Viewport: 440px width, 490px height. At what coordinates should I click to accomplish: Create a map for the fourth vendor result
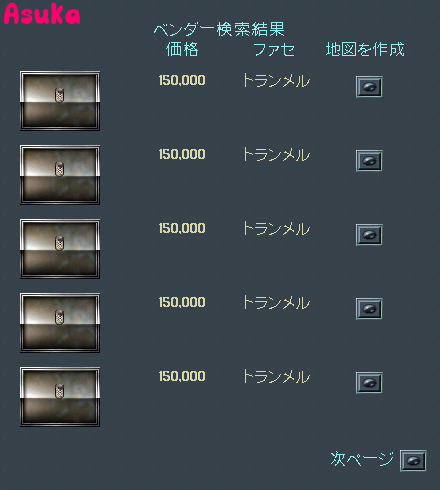(x=369, y=309)
